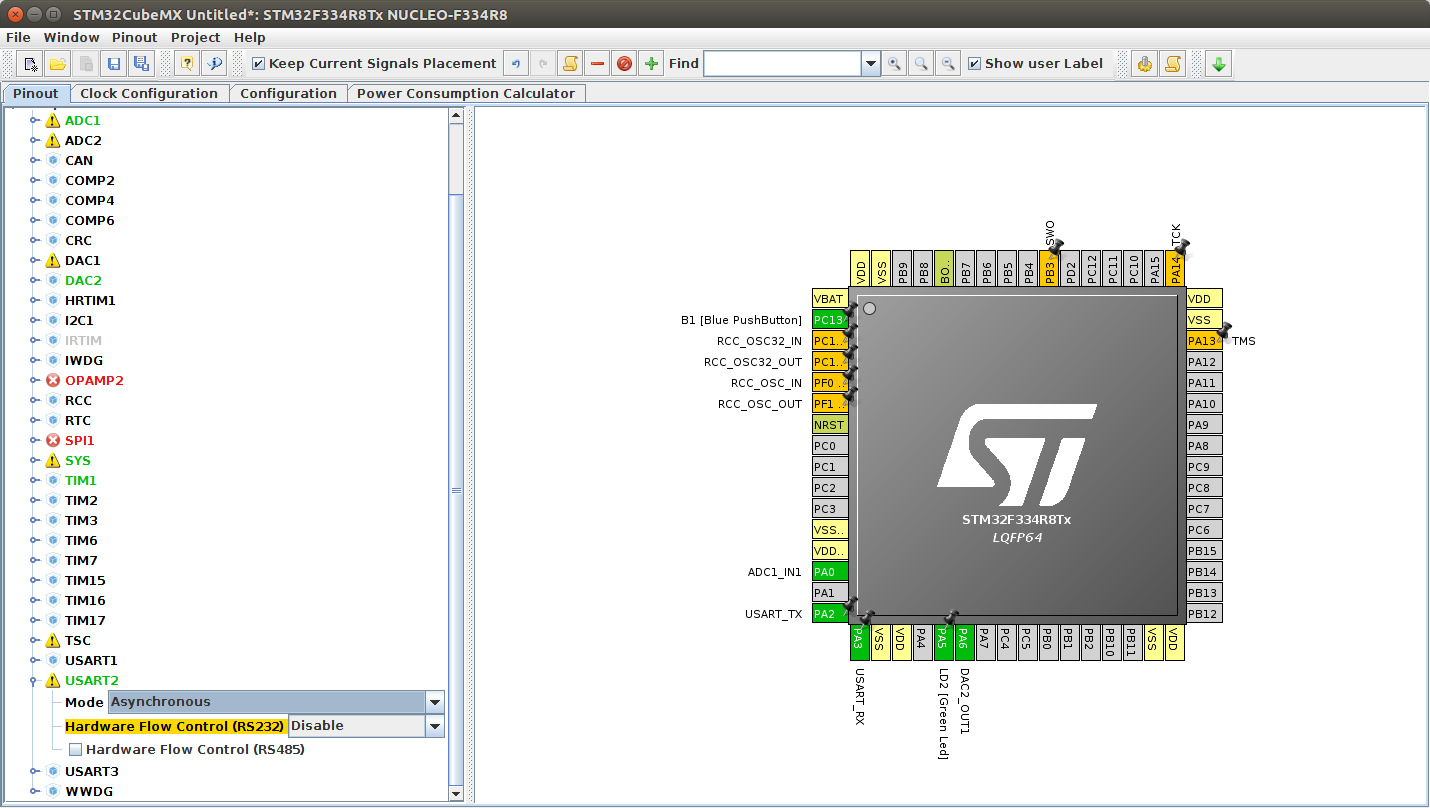
Task: Click the green down-arrow generate icon
Action: [x=1218, y=64]
